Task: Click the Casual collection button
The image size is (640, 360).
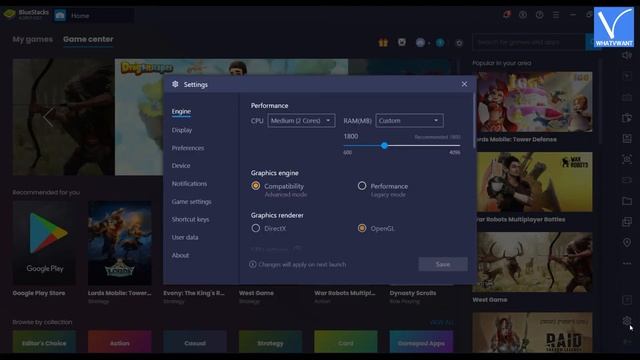Action: tap(195, 343)
